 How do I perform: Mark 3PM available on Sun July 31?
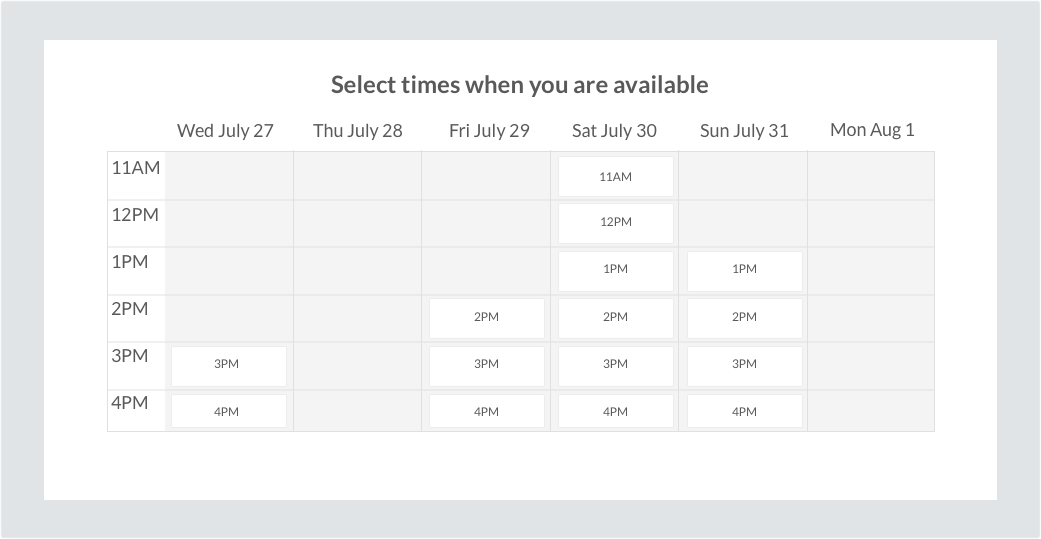tap(744, 366)
